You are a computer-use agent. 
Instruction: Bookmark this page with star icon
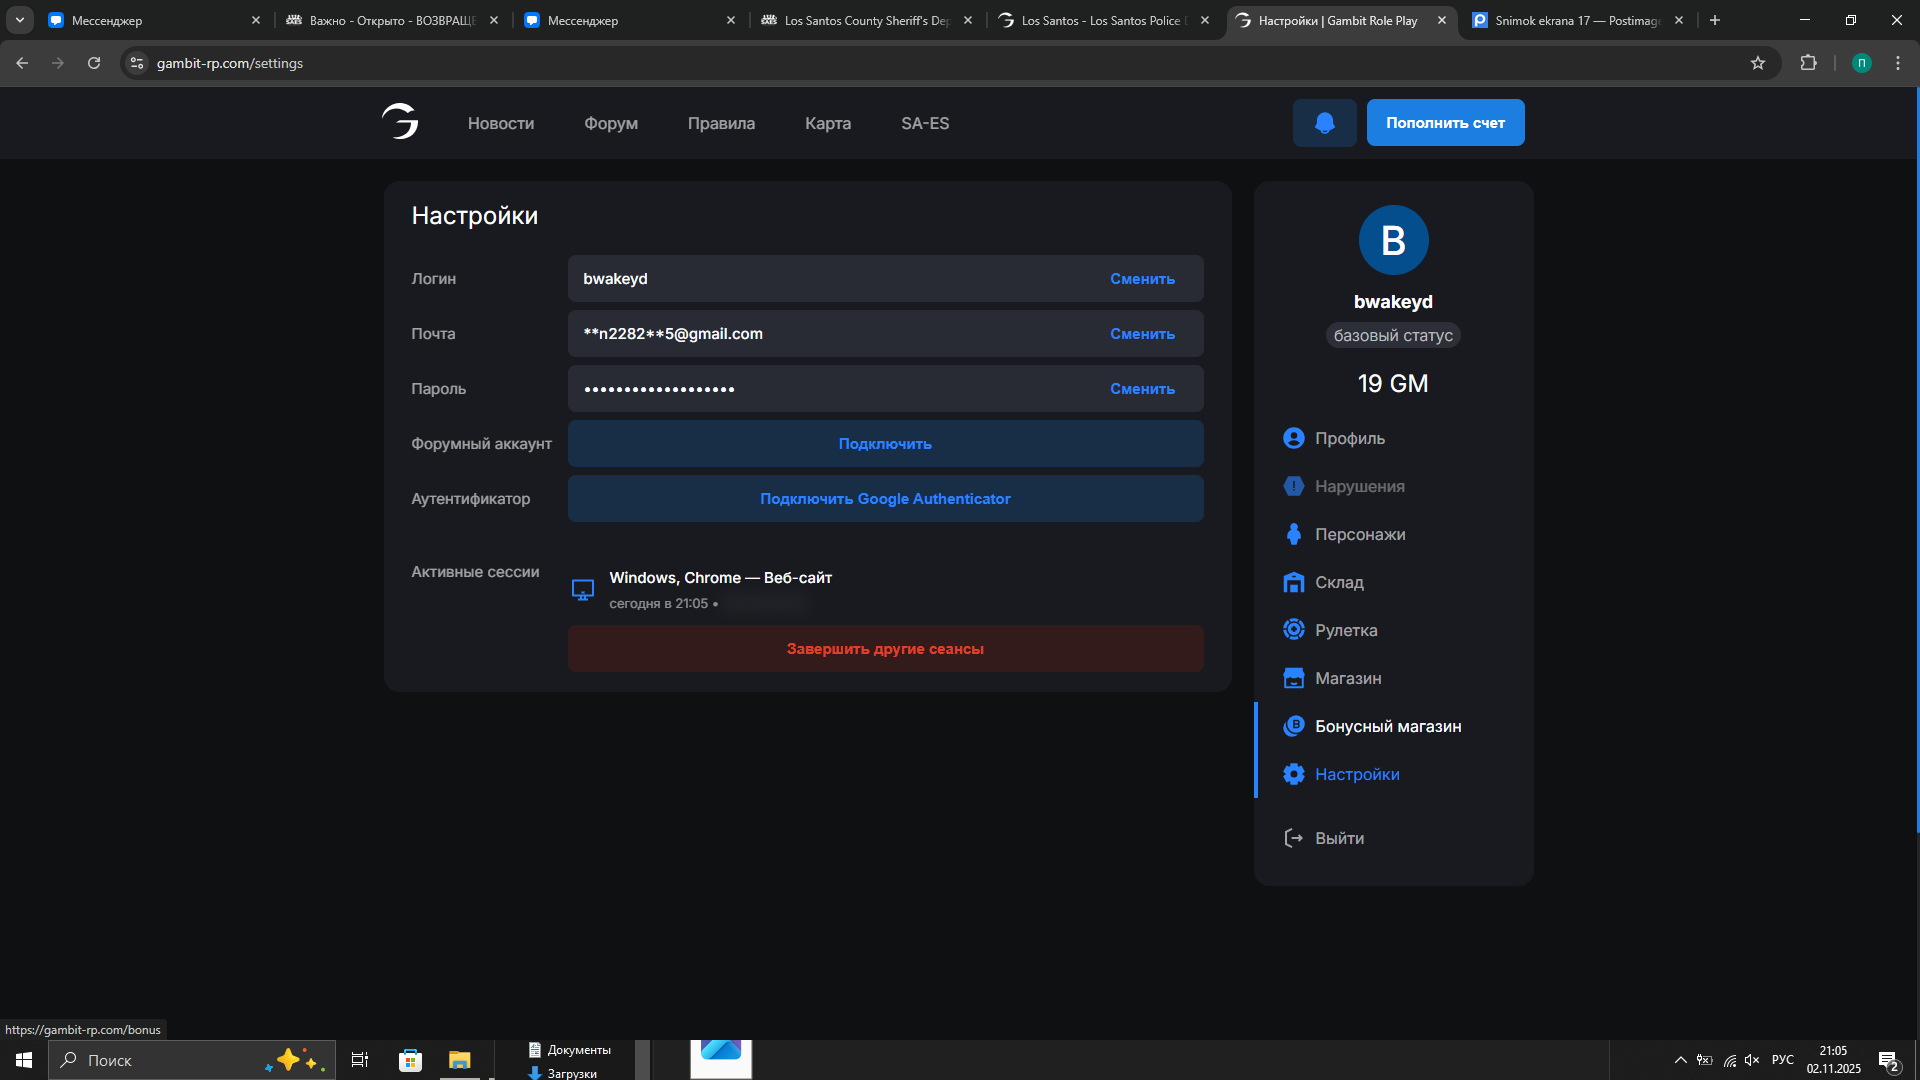click(x=1757, y=63)
